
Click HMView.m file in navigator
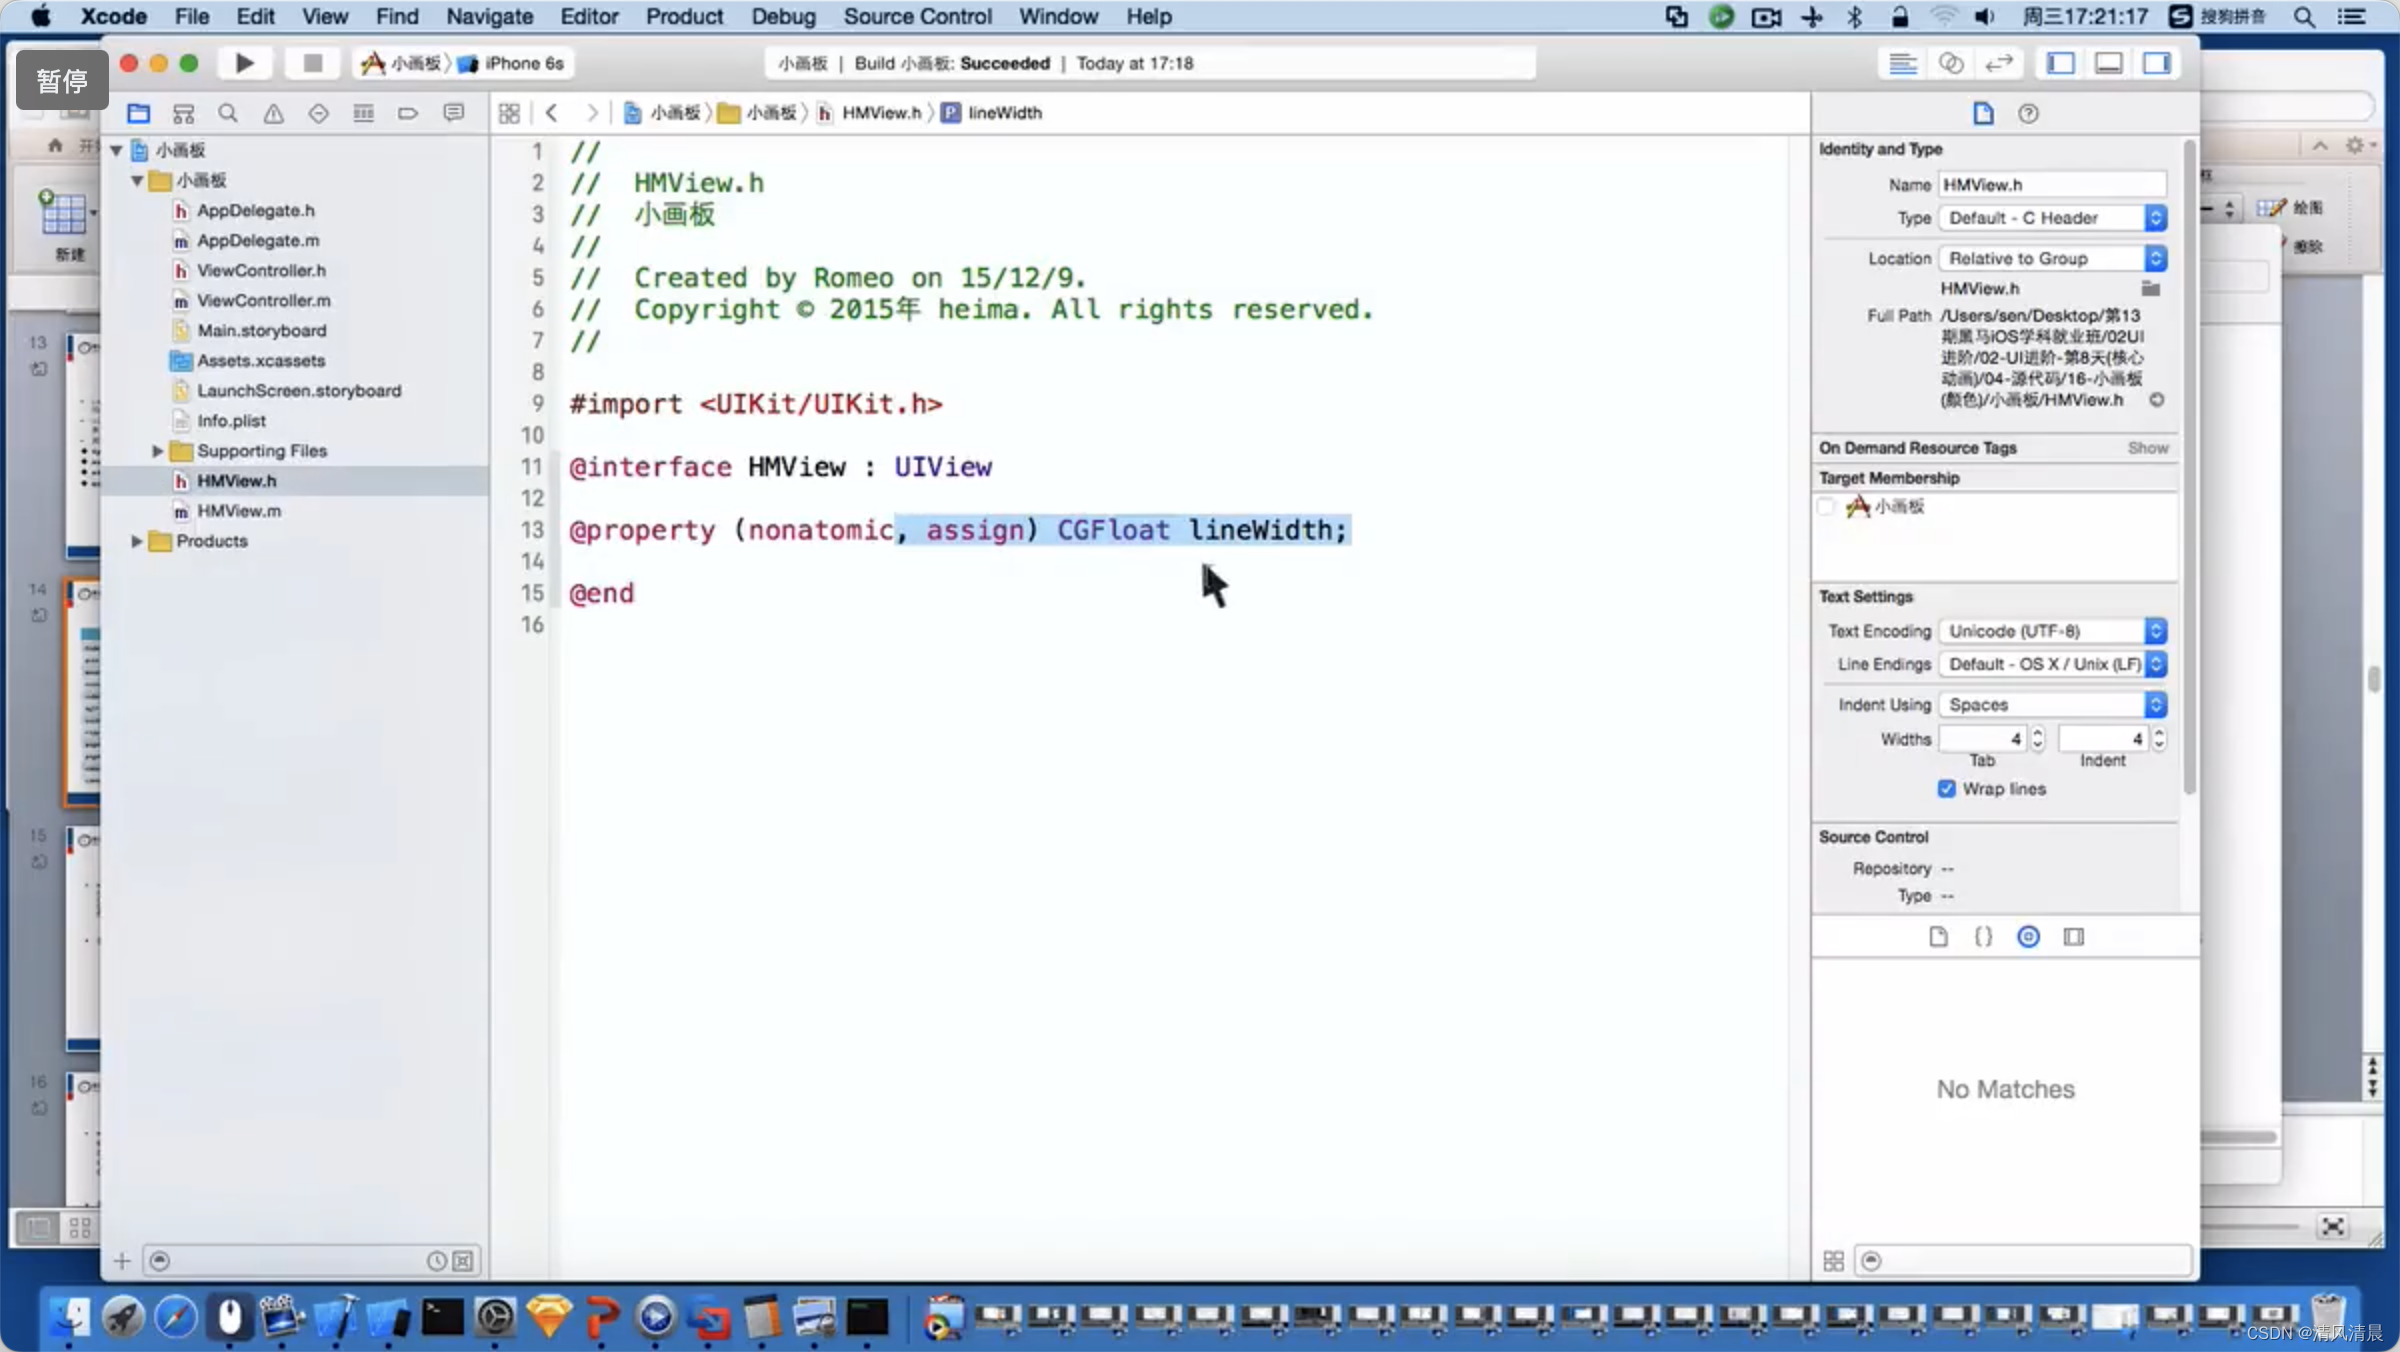(x=239, y=509)
